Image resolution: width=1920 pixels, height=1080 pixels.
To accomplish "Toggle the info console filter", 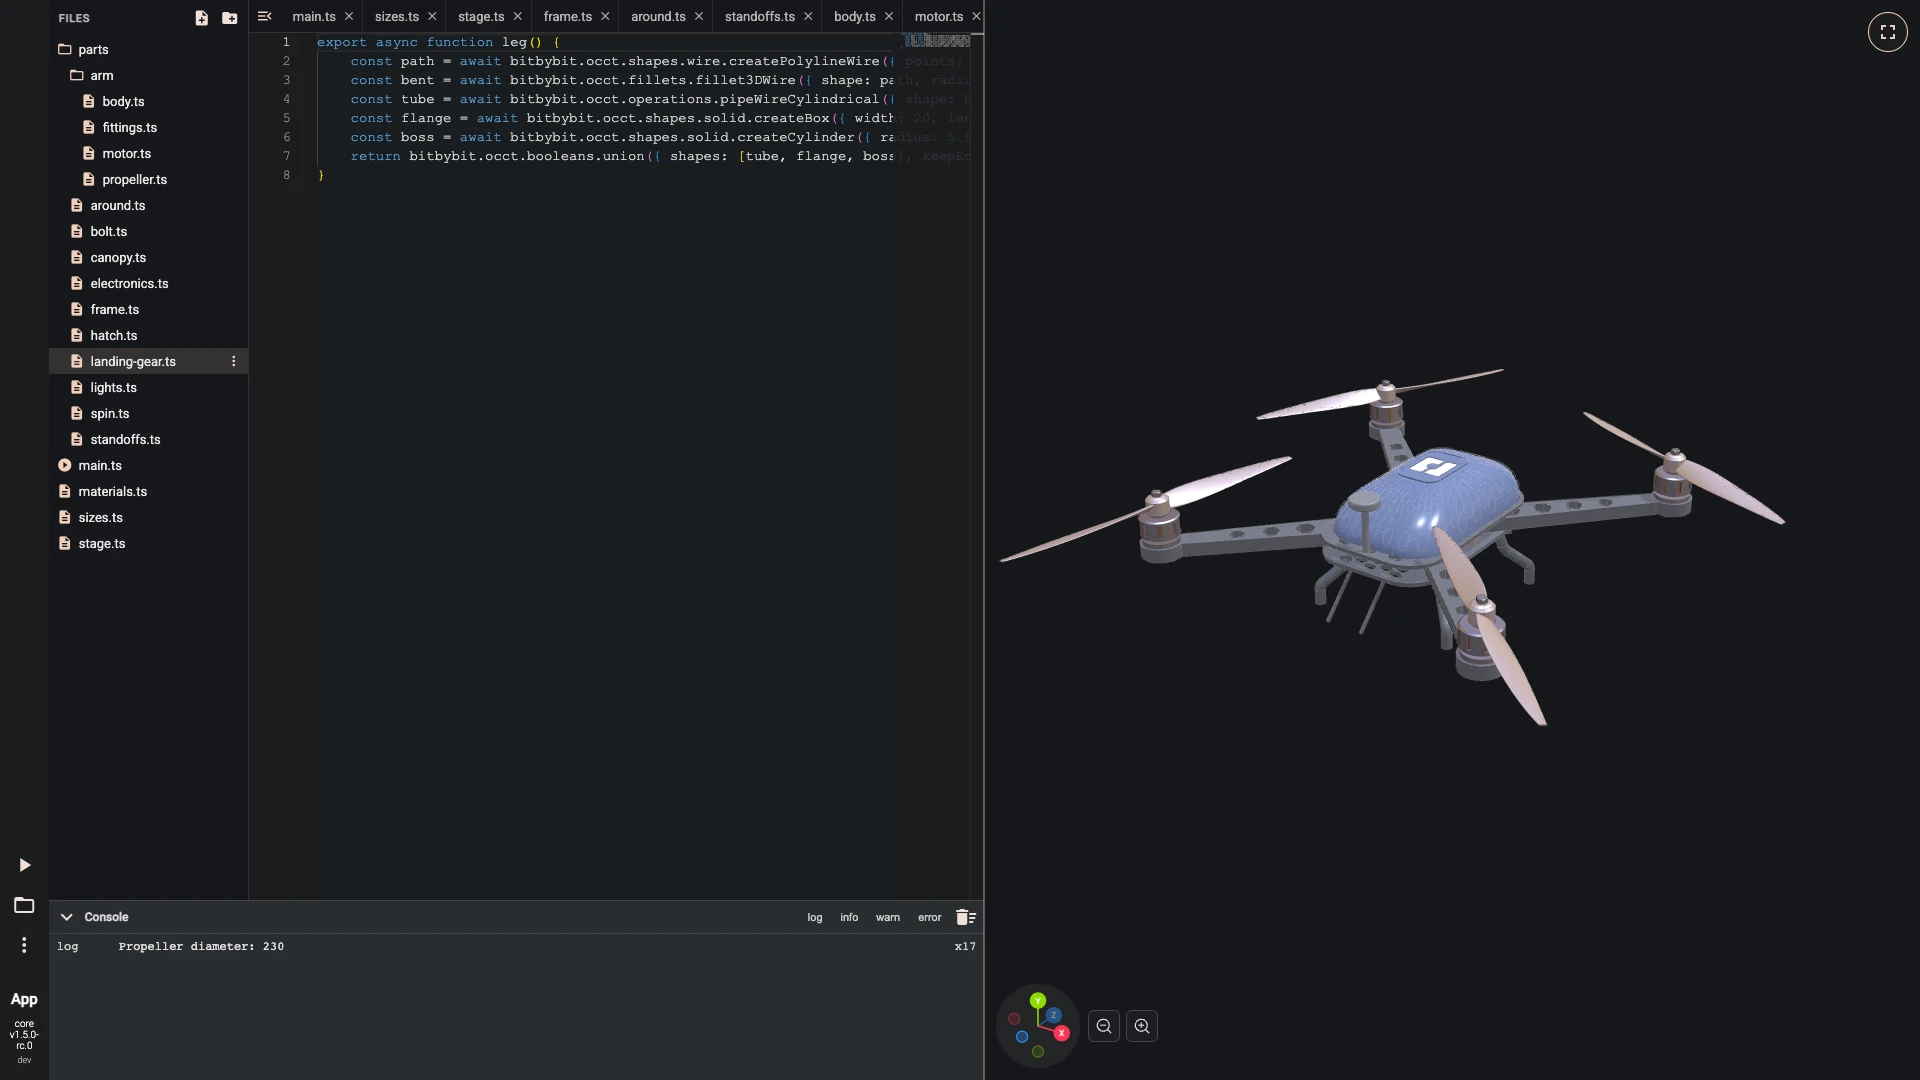I will (849, 917).
